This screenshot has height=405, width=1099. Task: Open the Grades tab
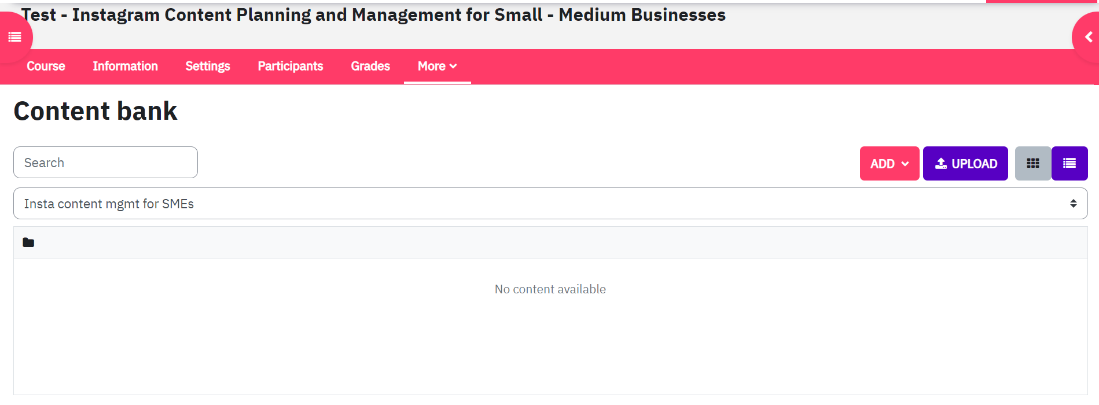pos(370,67)
